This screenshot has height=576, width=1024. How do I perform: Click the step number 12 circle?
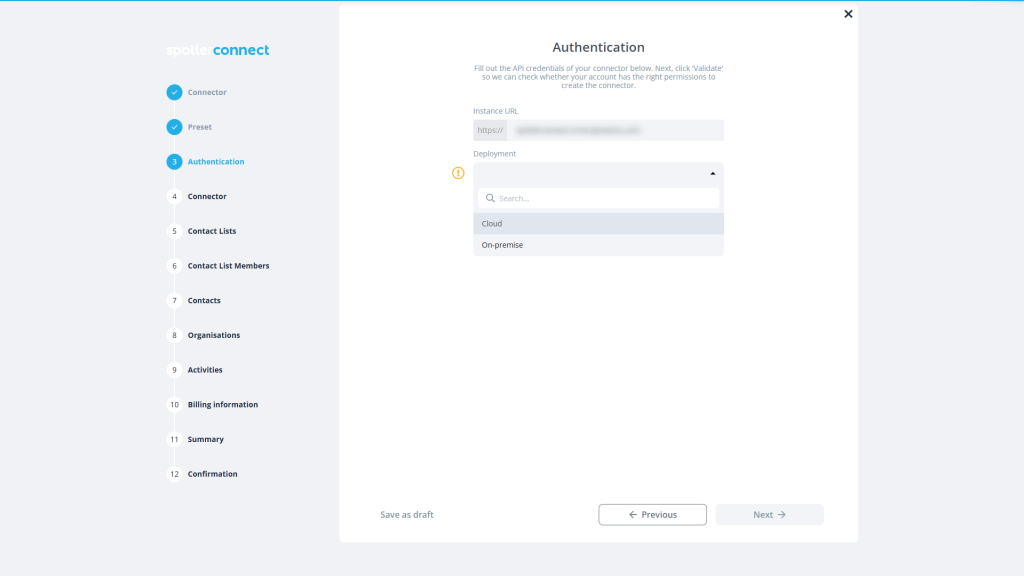174,473
